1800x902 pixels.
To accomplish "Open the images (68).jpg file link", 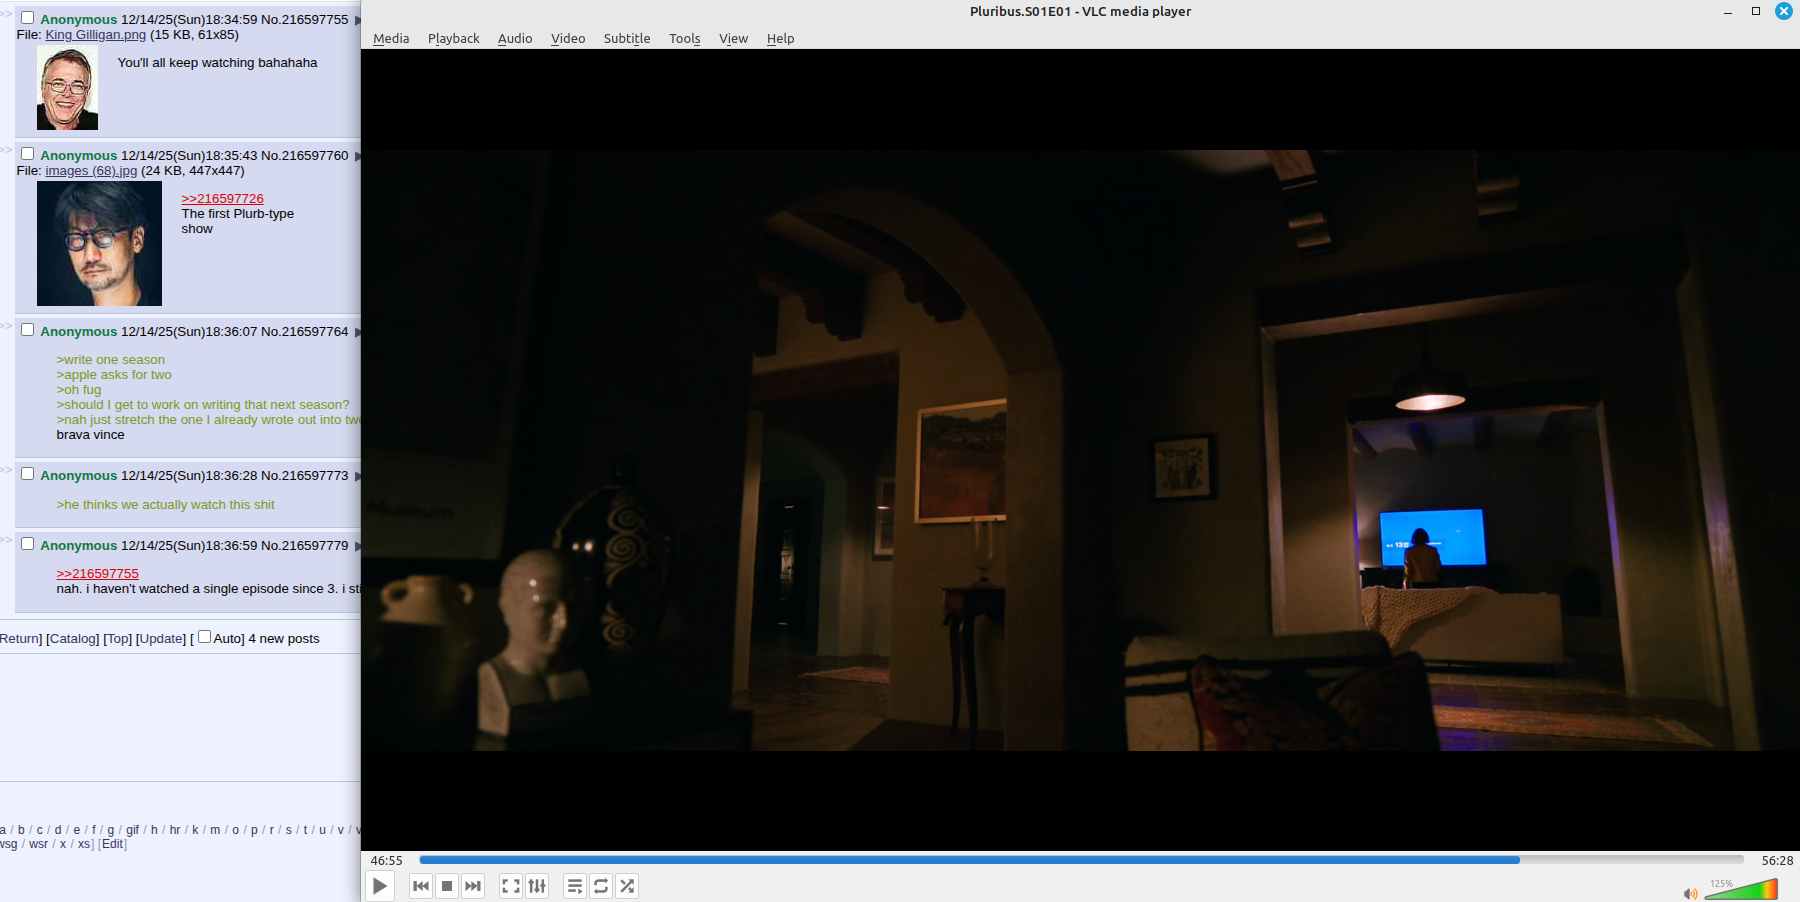I will click(91, 171).
